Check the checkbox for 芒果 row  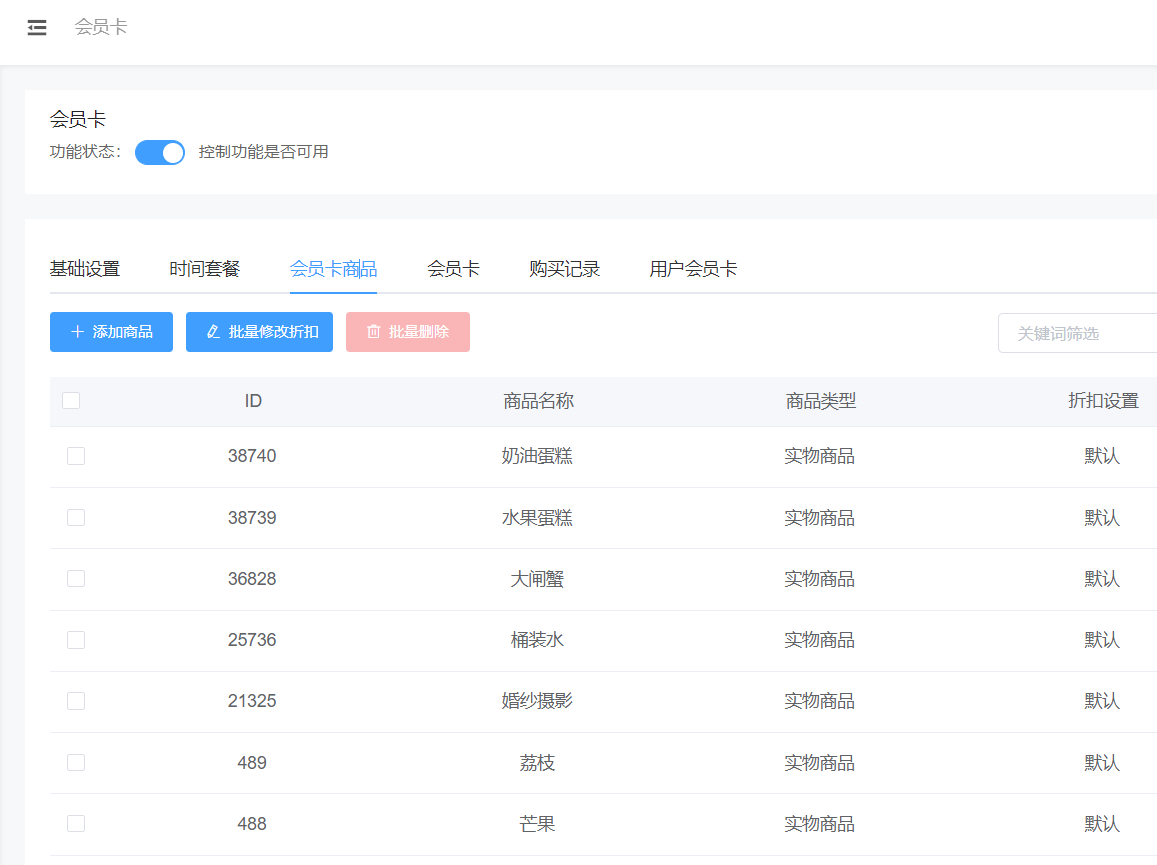coord(76,824)
